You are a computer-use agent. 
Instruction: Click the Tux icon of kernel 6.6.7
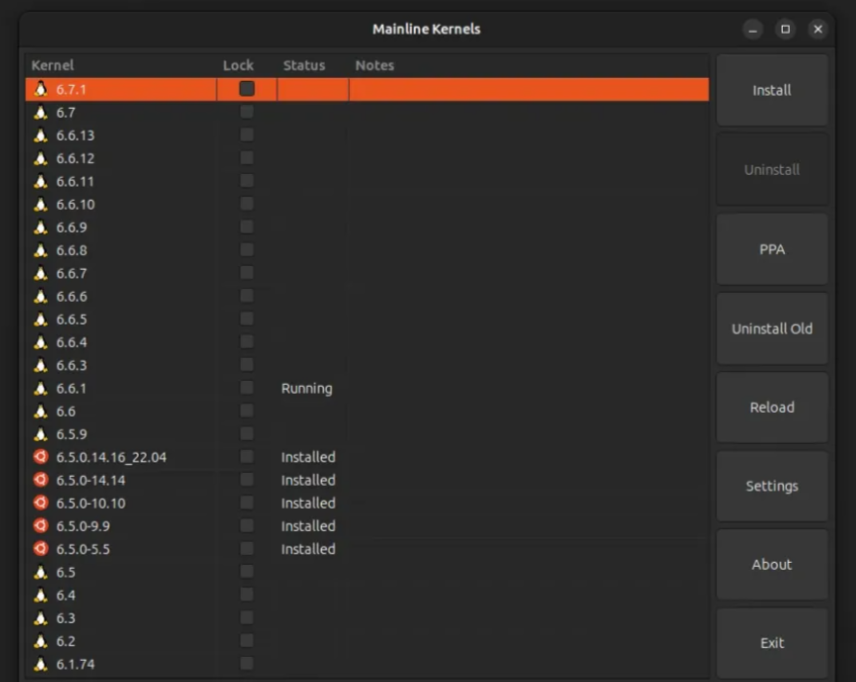tap(40, 273)
